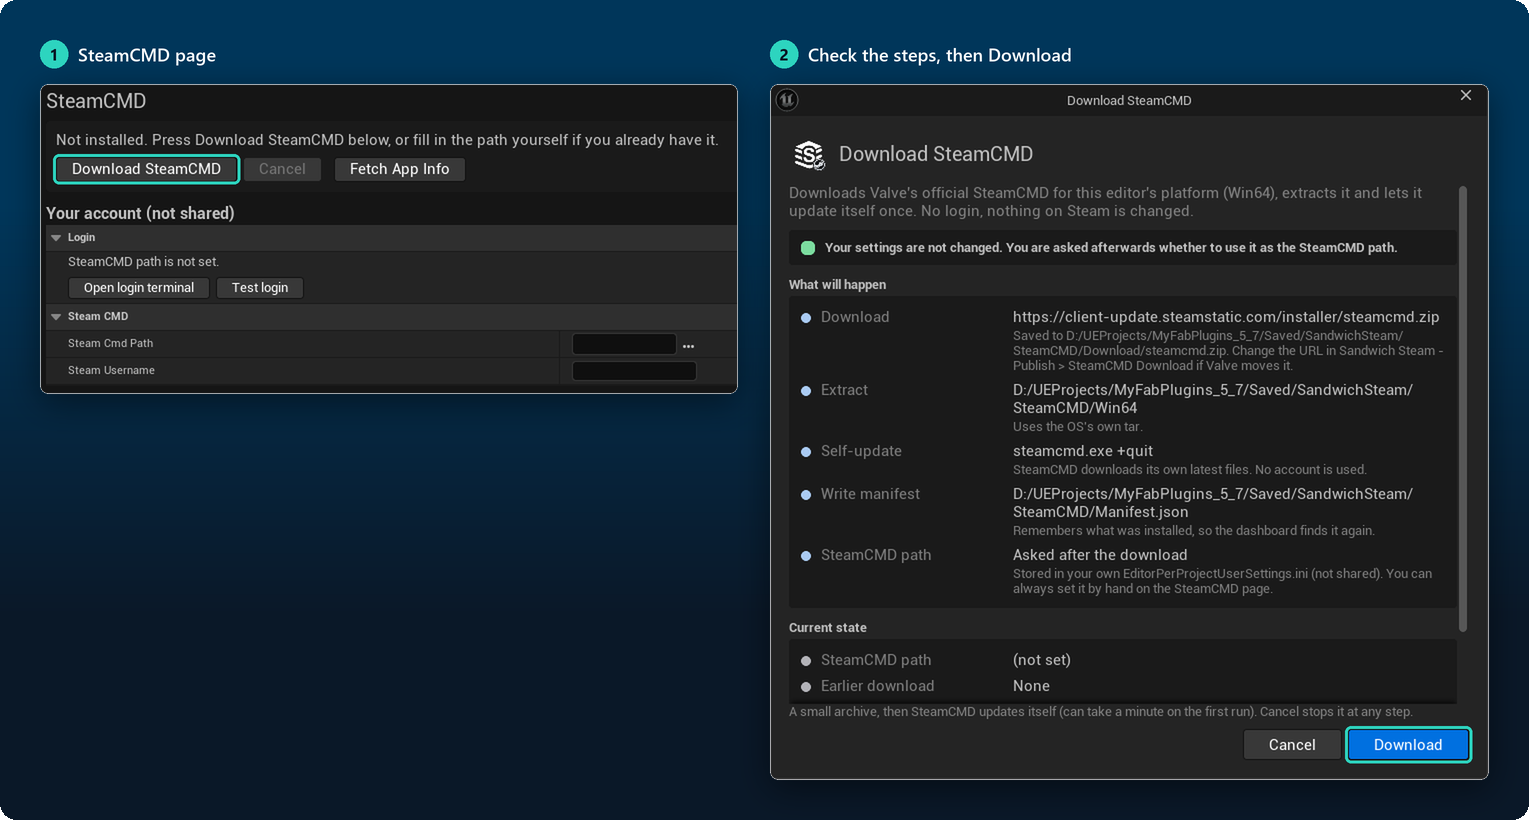
Task: Click the 'SteamCMD path is not set.' message
Action: click(143, 262)
